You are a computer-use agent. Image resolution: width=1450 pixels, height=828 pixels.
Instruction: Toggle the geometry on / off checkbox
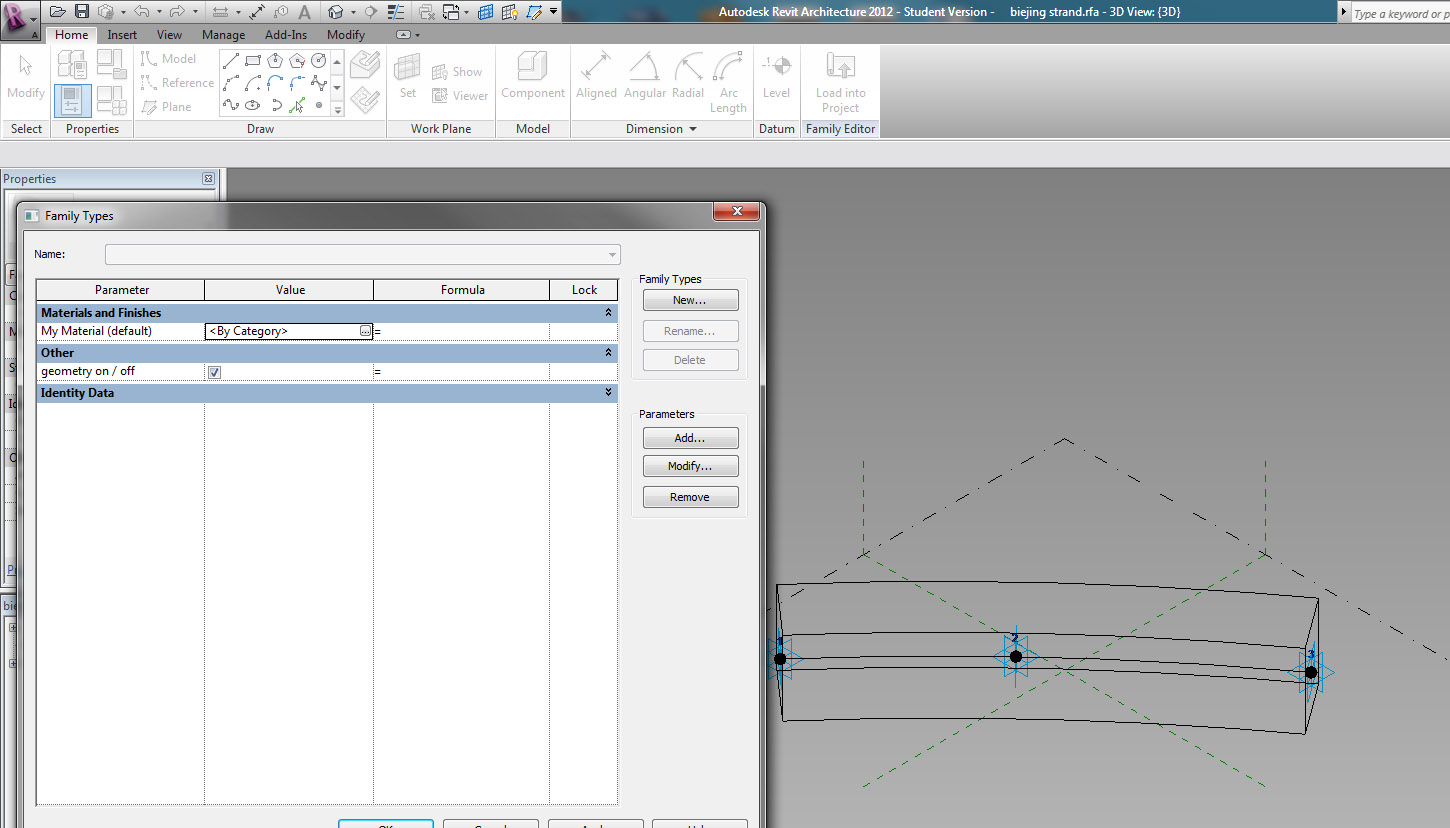pyautogui.click(x=214, y=371)
